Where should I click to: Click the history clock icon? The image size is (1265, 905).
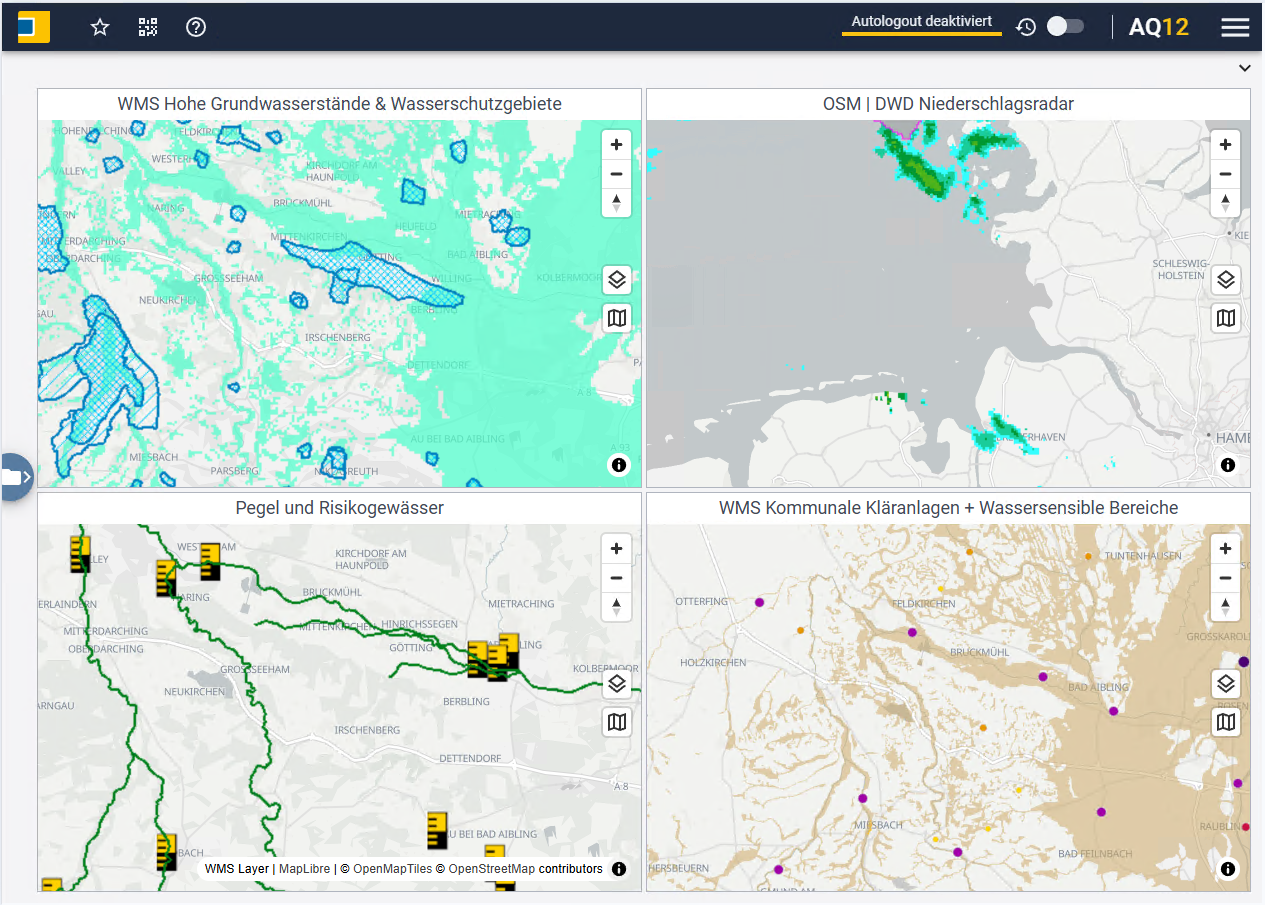click(1026, 27)
